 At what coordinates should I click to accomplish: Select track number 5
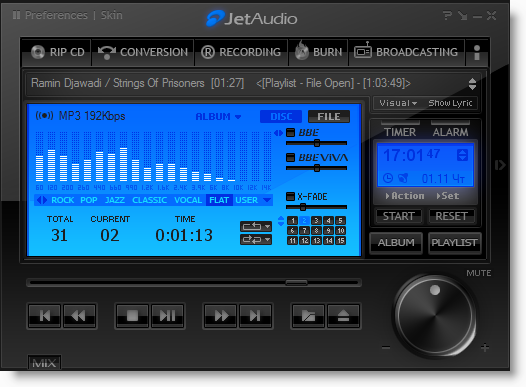pos(340,220)
